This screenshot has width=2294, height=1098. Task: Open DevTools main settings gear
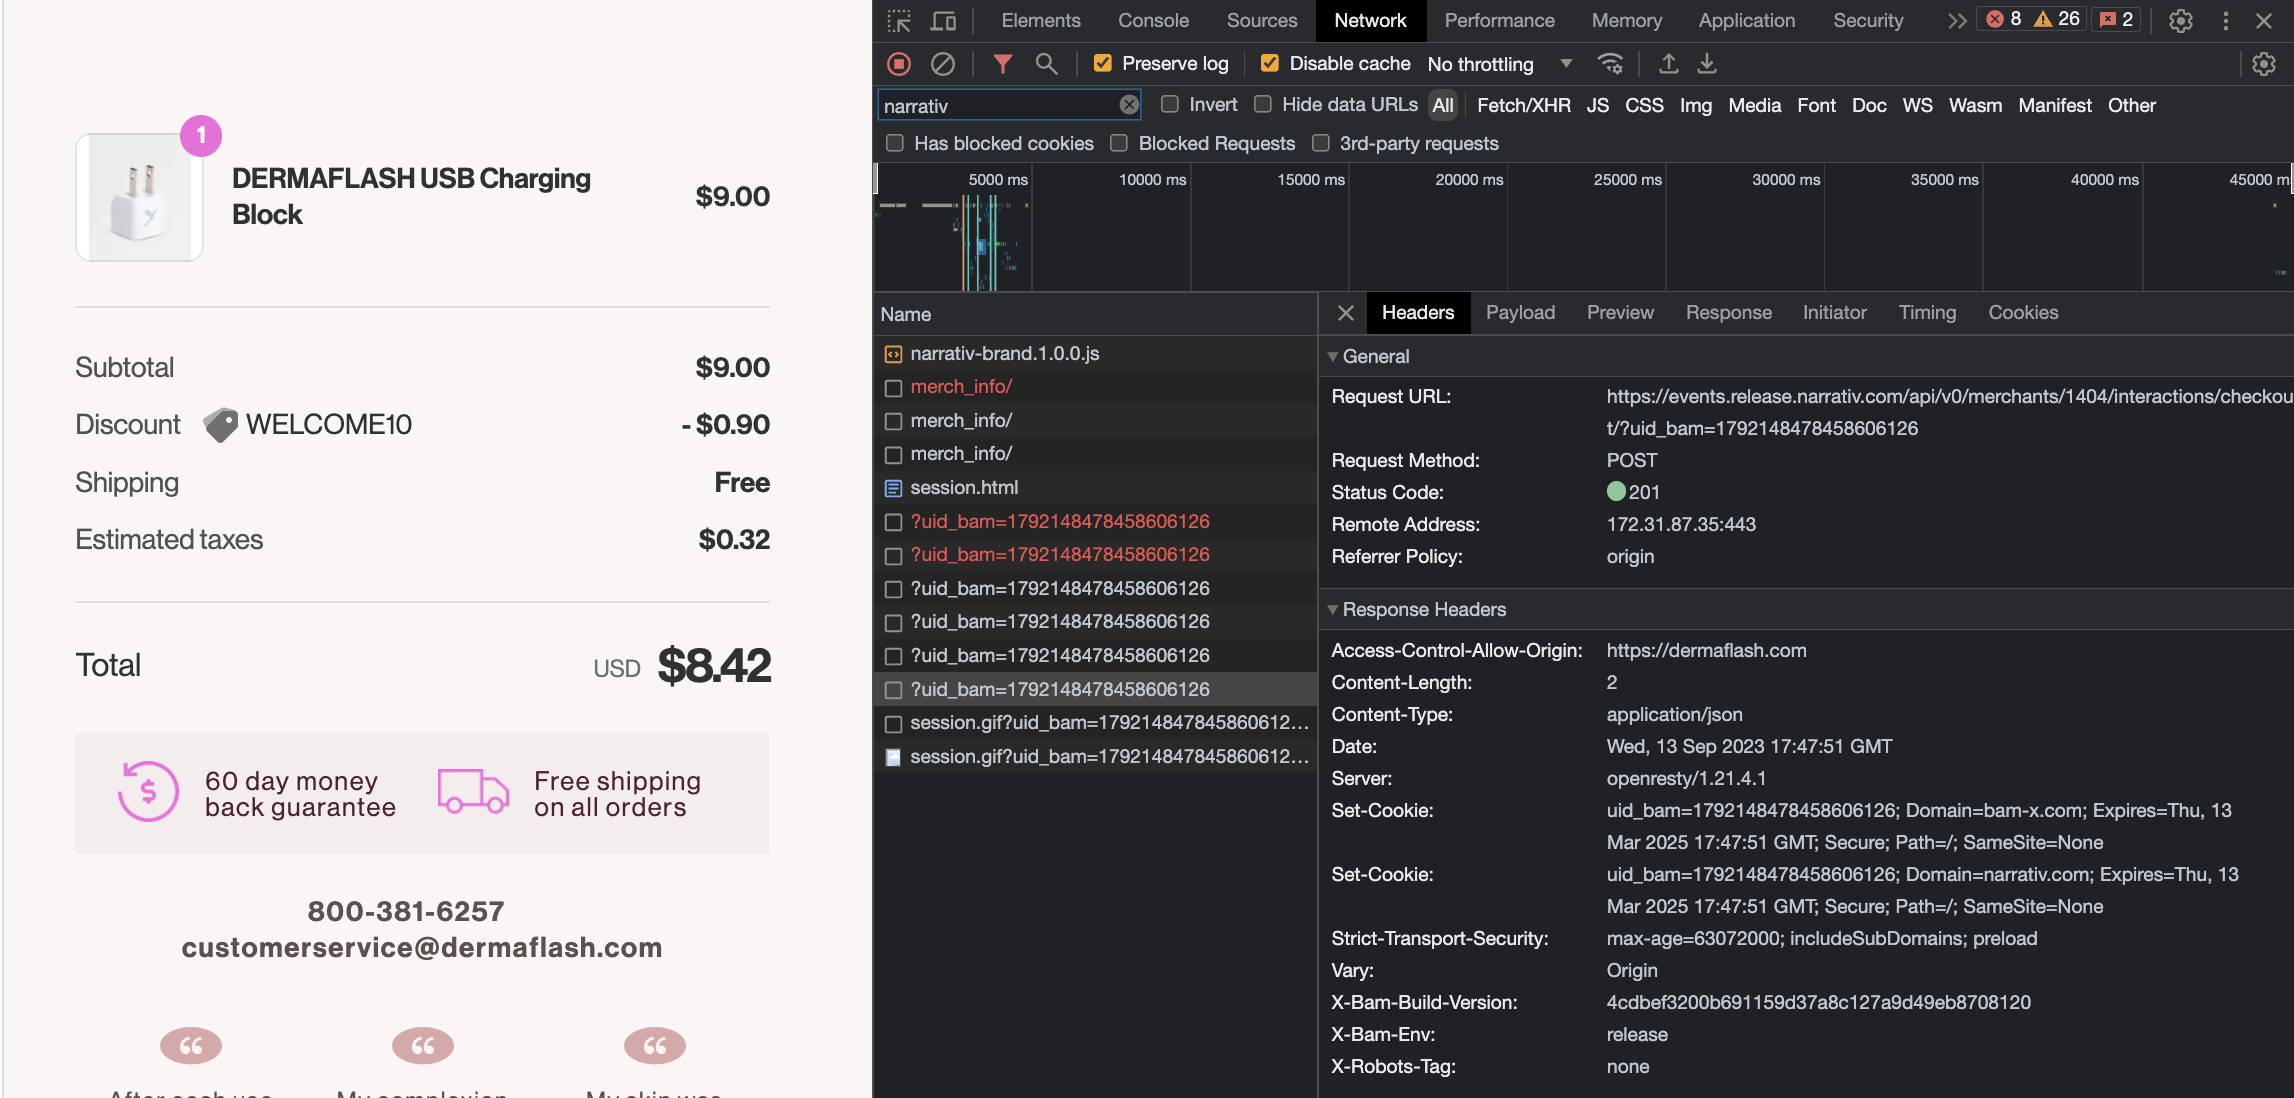point(2181,20)
